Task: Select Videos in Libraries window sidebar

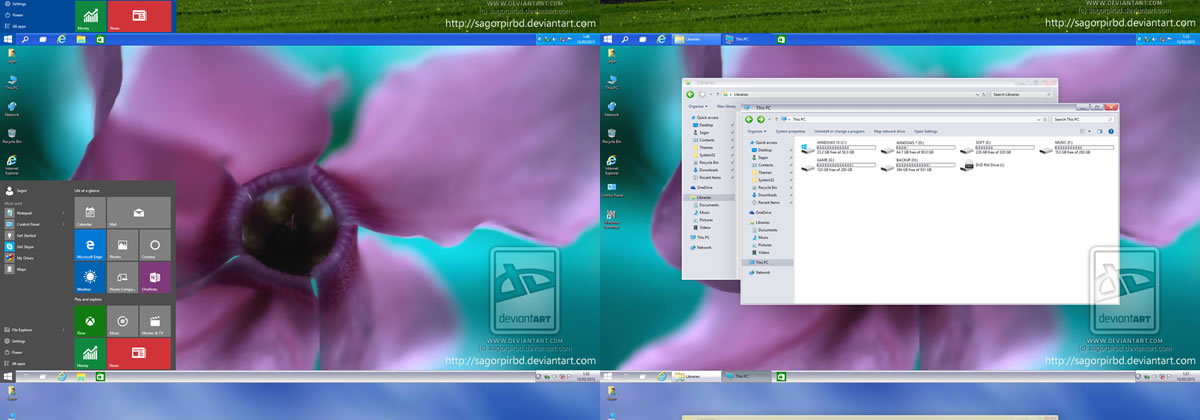Action: [x=704, y=227]
